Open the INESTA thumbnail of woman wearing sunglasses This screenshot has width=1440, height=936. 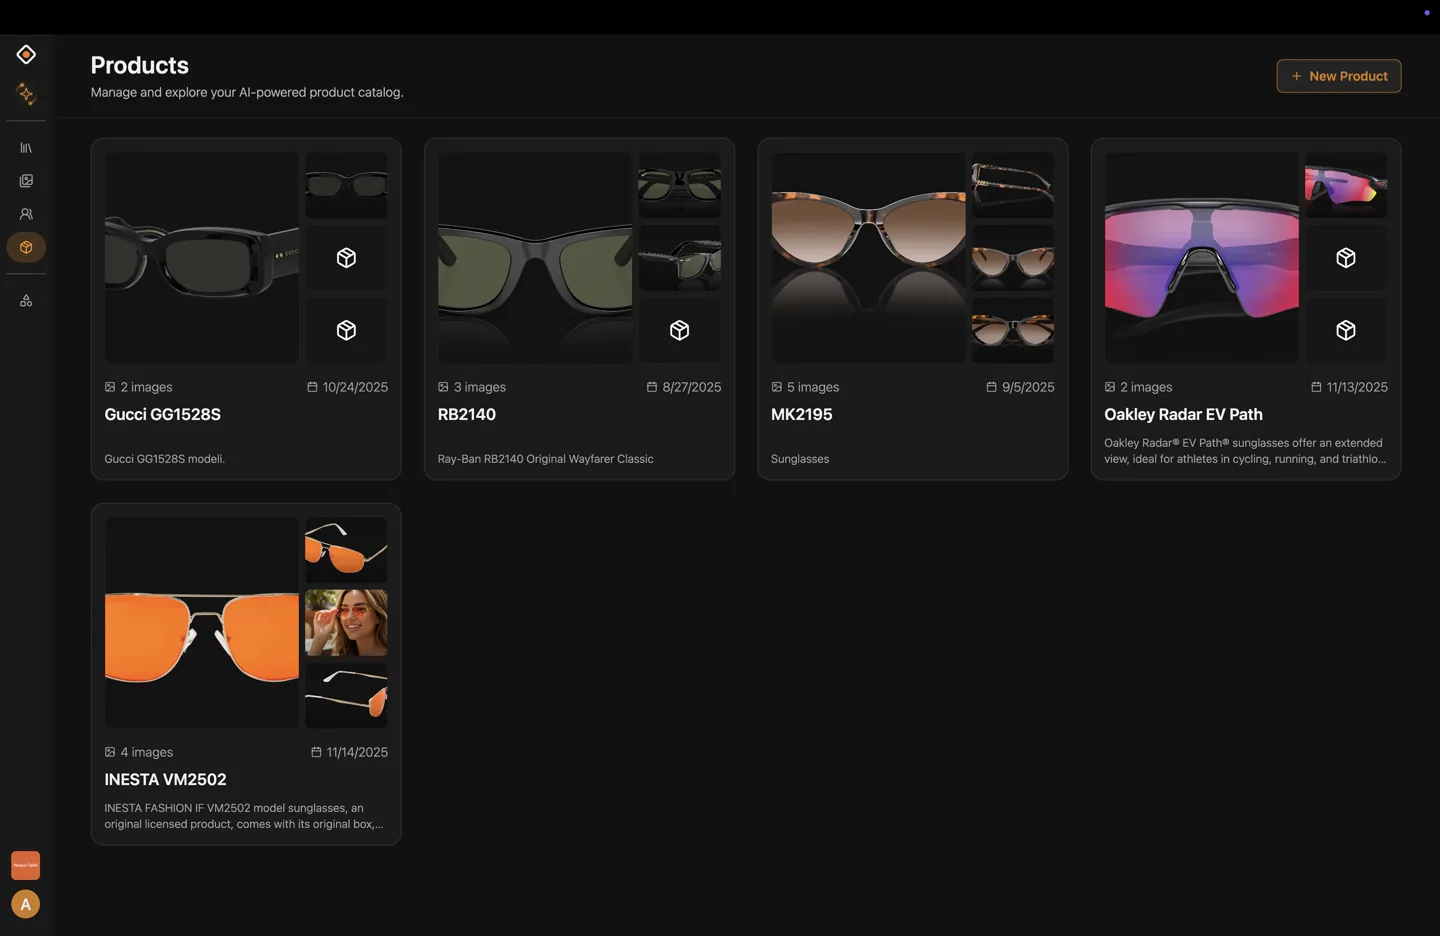pyautogui.click(x=346, y=623)
